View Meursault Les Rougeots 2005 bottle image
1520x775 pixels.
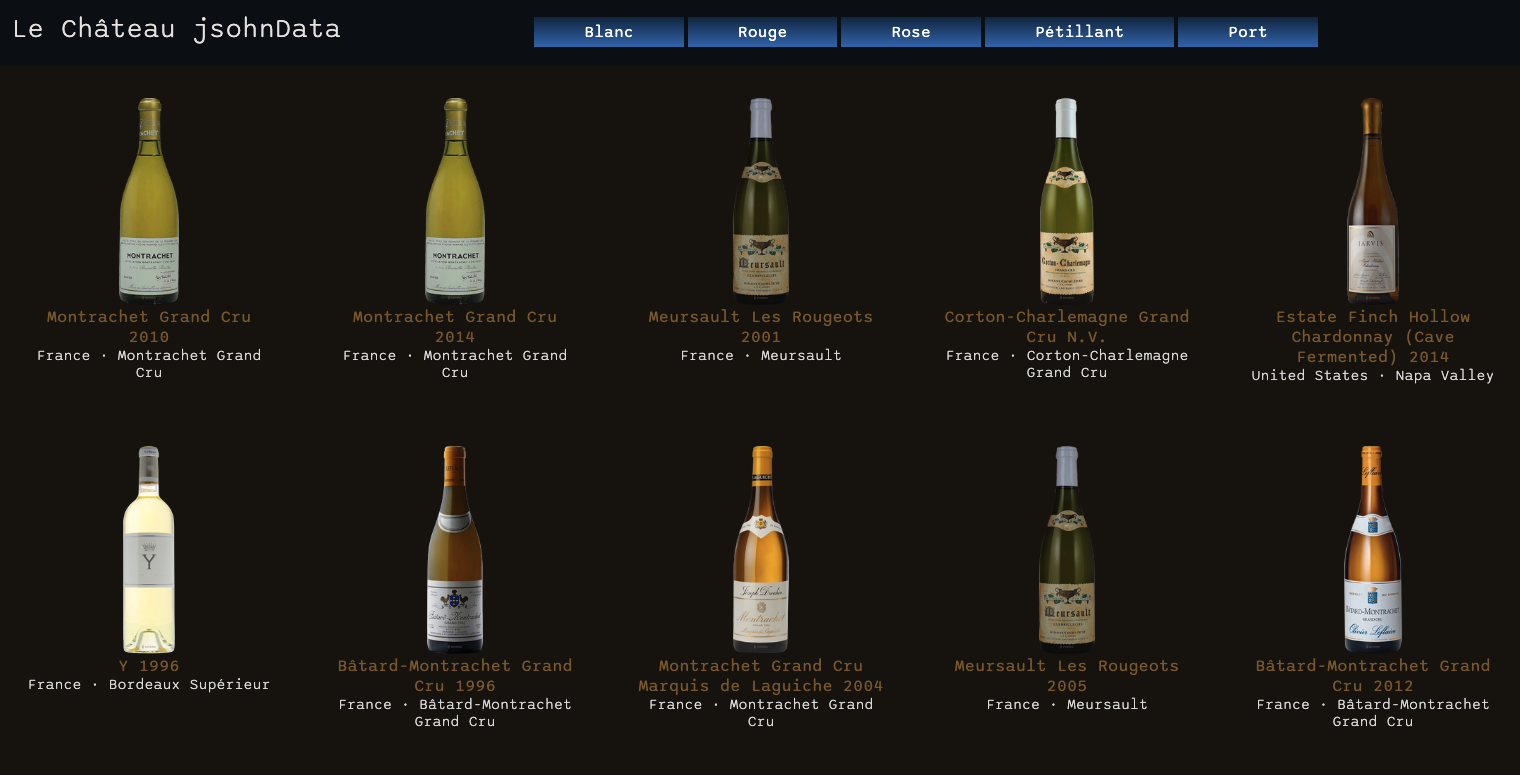tap(1067, 549)
